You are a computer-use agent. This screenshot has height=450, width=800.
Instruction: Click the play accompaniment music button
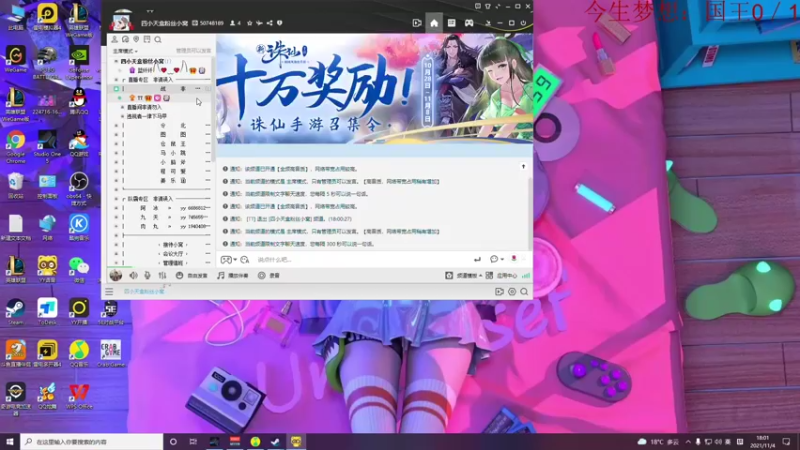point(233,276)
